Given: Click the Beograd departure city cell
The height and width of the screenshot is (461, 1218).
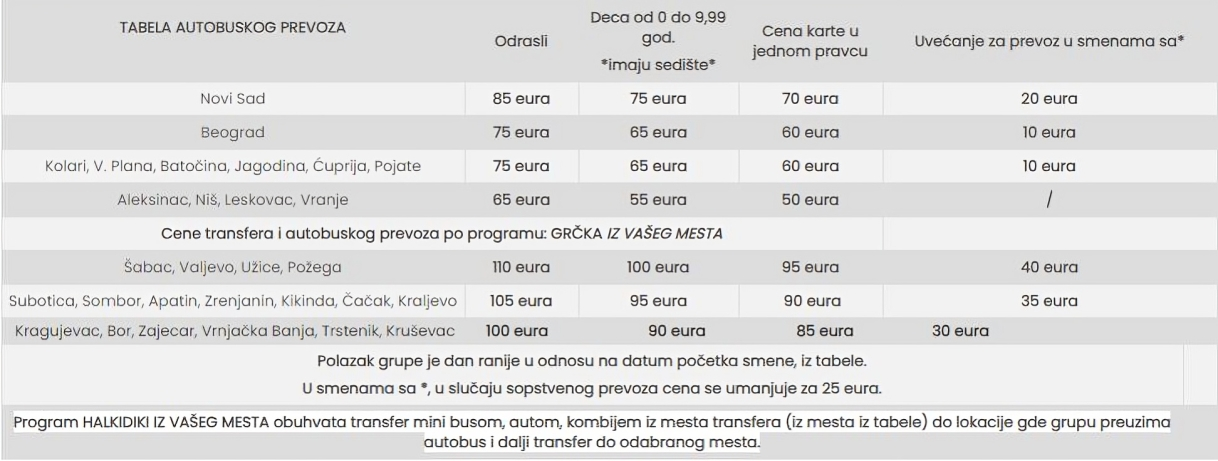Looking at the screenshot, I should [232, 132].
